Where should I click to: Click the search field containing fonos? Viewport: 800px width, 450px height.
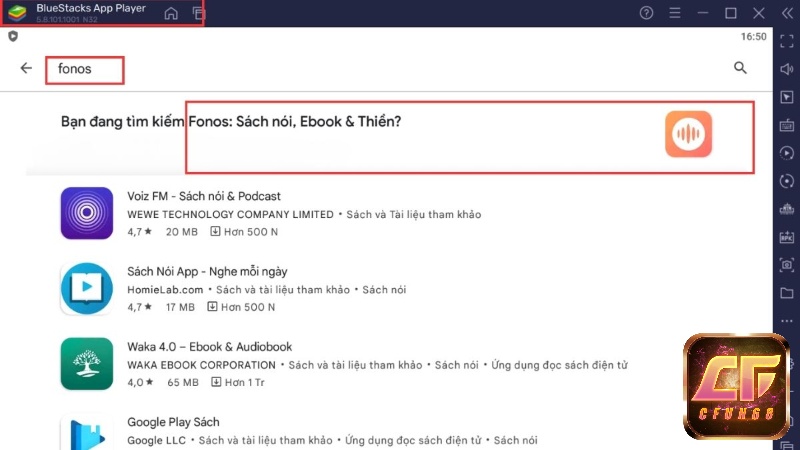click(85, 70)
